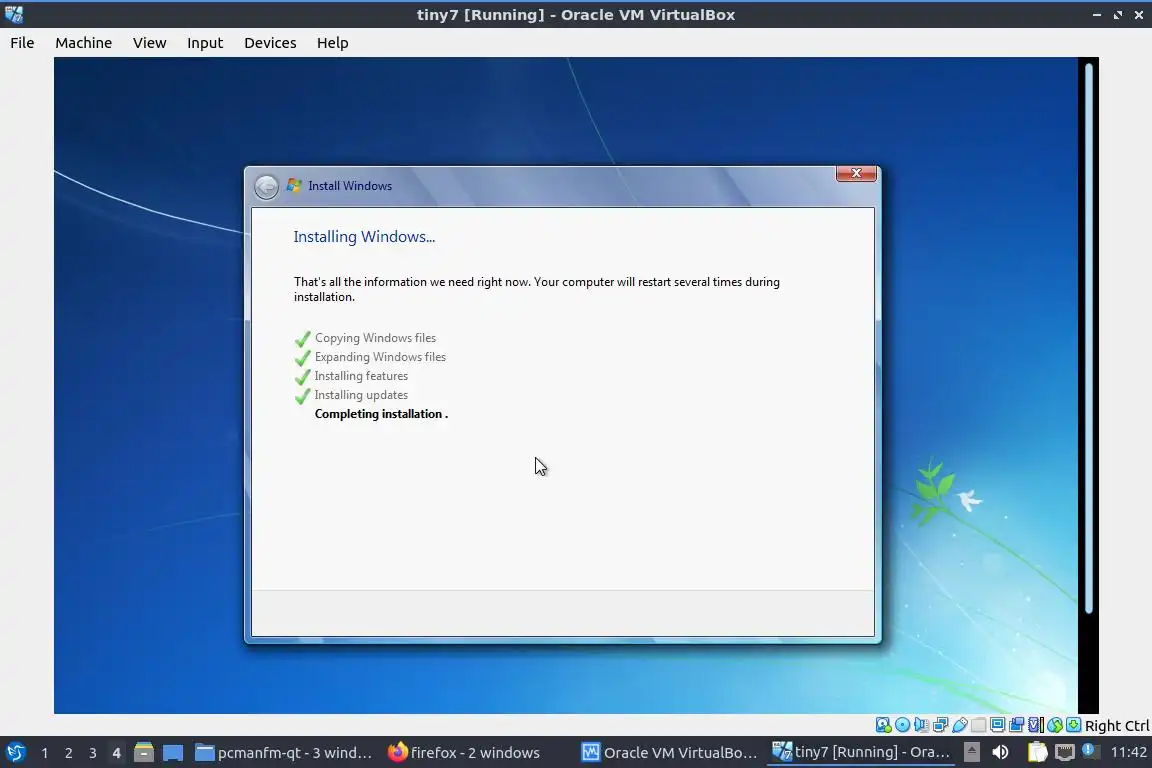
Task: Click 'Expanding Windows files' step text
Action: [x=380, y=357]
